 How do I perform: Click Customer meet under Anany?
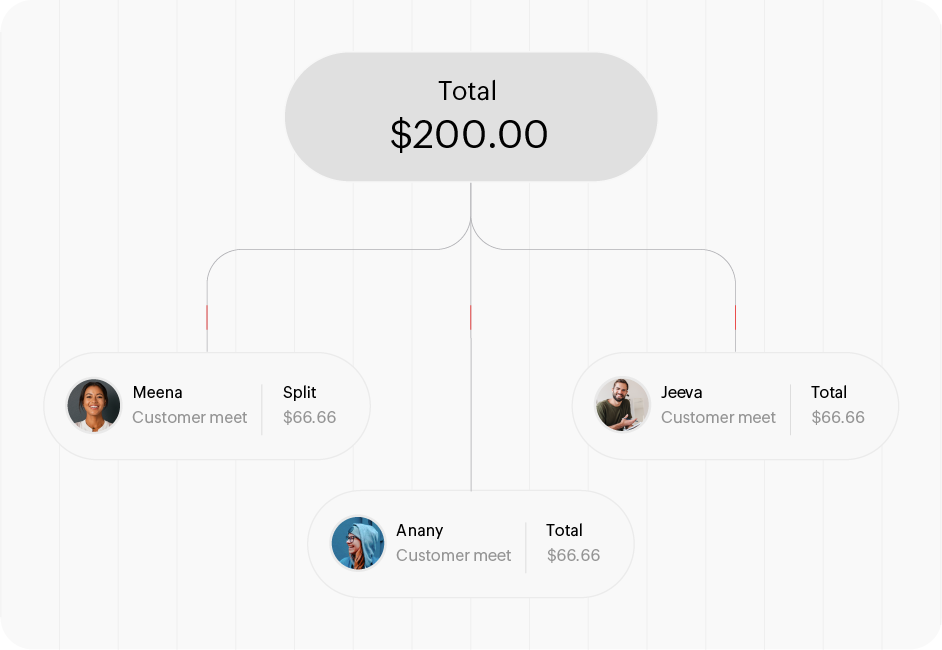coord(453,555)
